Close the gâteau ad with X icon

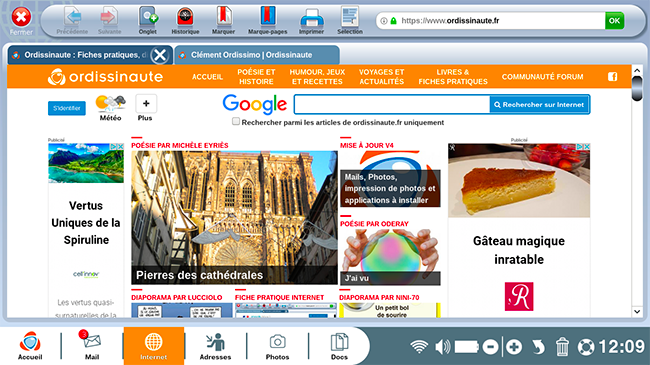point(587,147)
